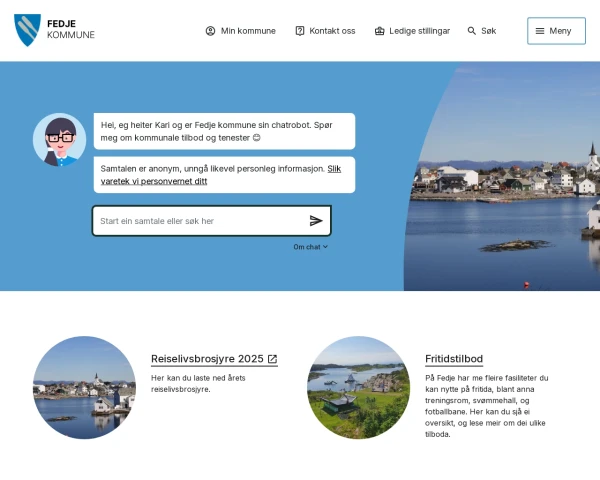The width and height of the screenshot is (600, 480).
Task: Click external link icon beside Reiselivsbrosjyre 2025
Action: click(272, 359)
